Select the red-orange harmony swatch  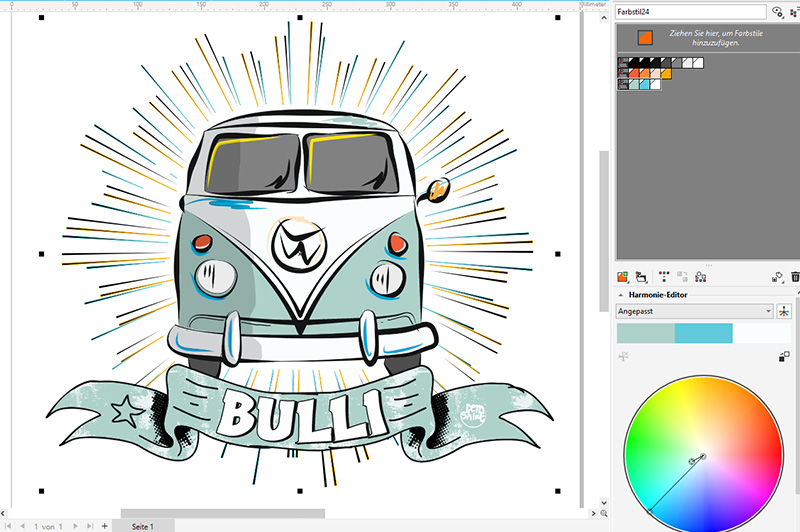click(634, 73)
